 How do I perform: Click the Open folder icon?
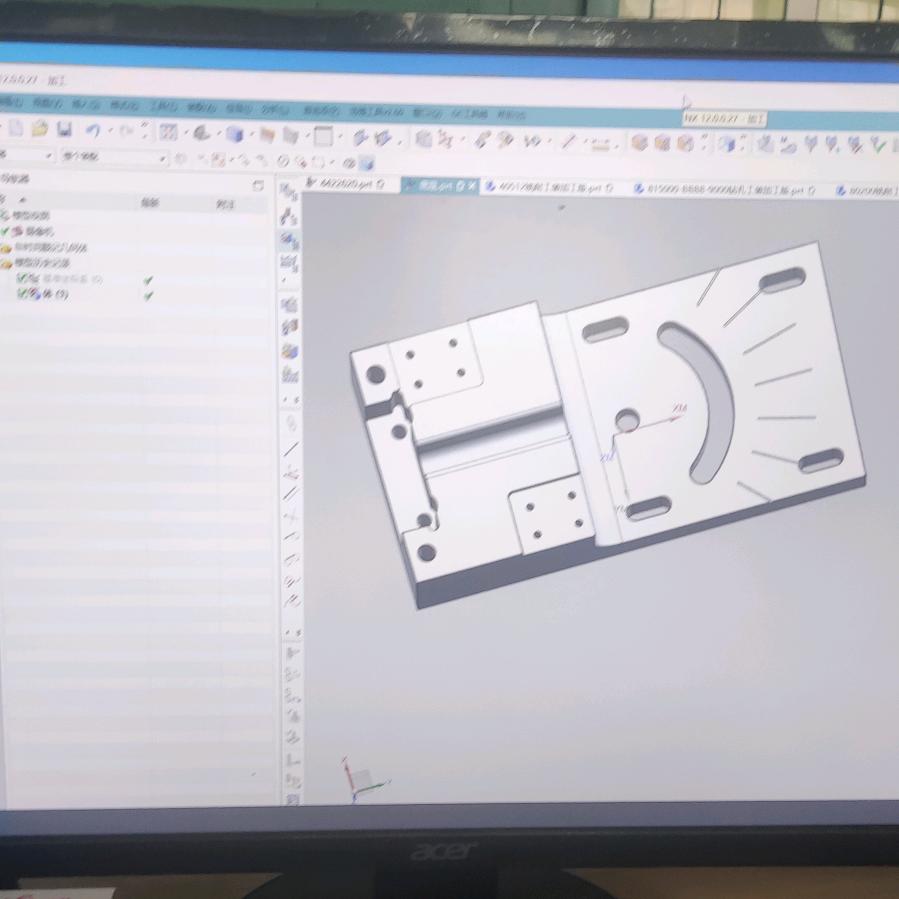(x=40, y=129)
